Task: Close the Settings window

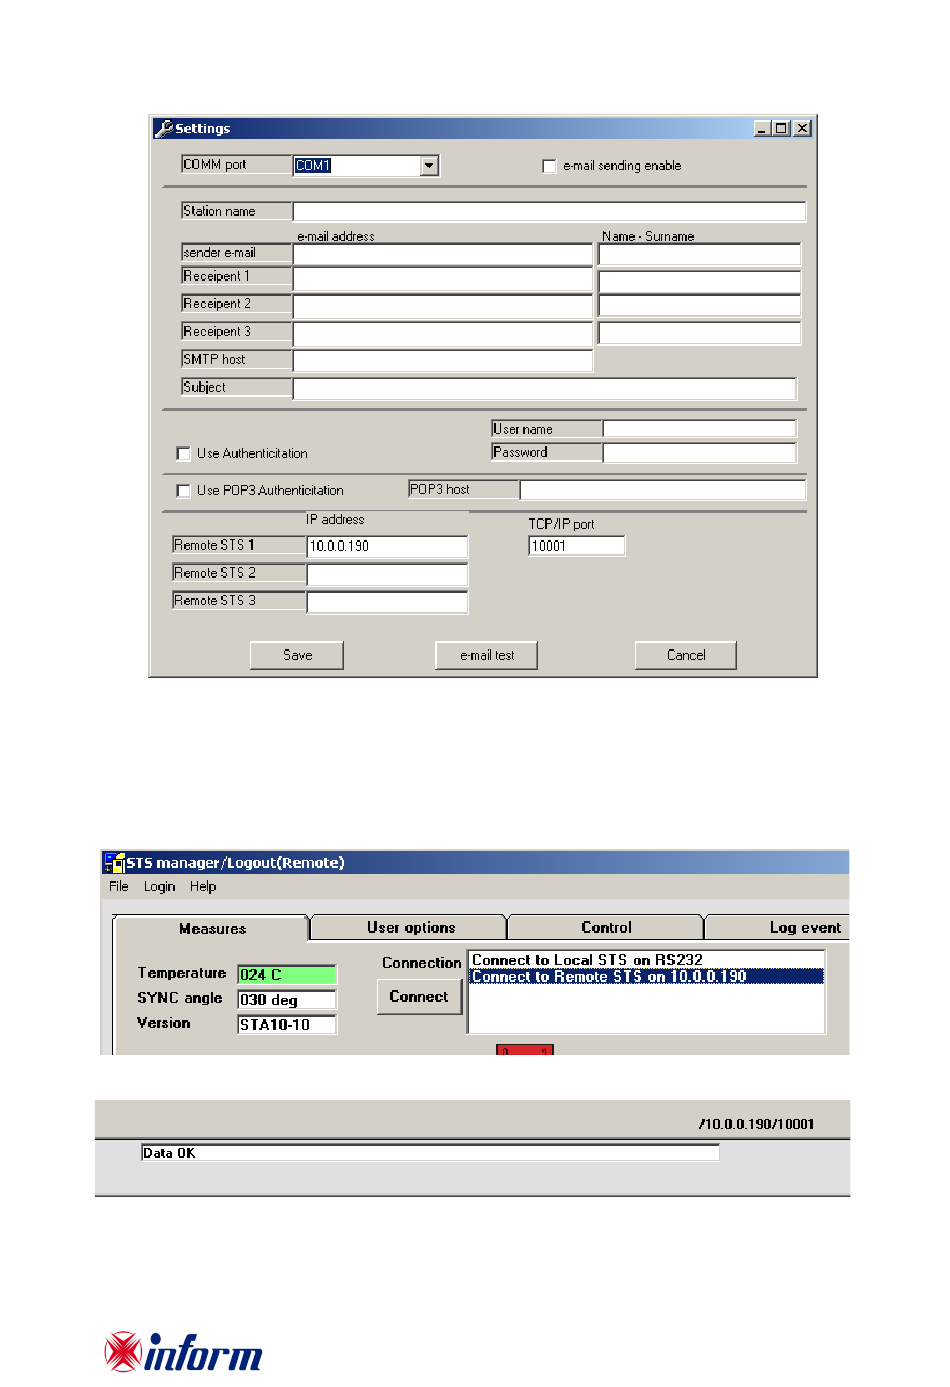Action: click(802, 128)
